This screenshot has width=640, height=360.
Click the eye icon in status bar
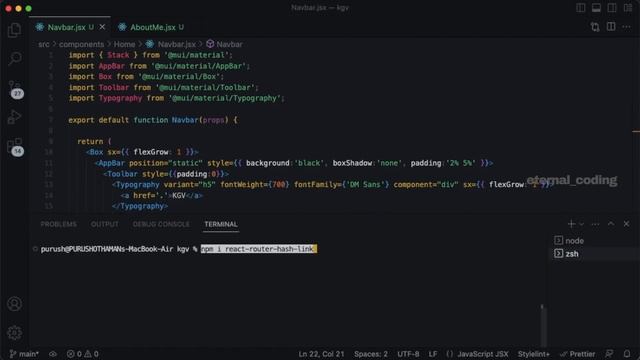pyautogui.click(x=53, y=354)
